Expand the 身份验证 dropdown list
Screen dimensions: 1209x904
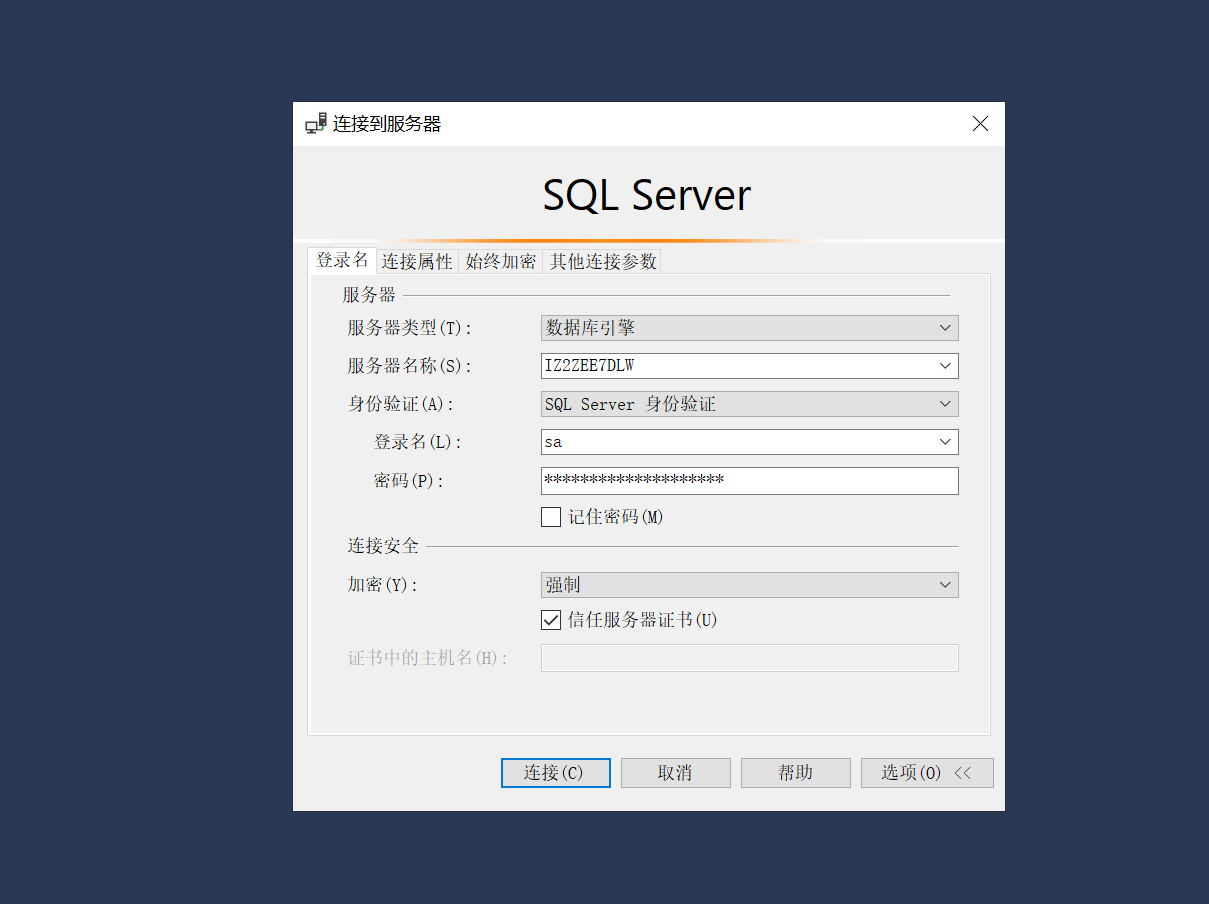point(945,404)
